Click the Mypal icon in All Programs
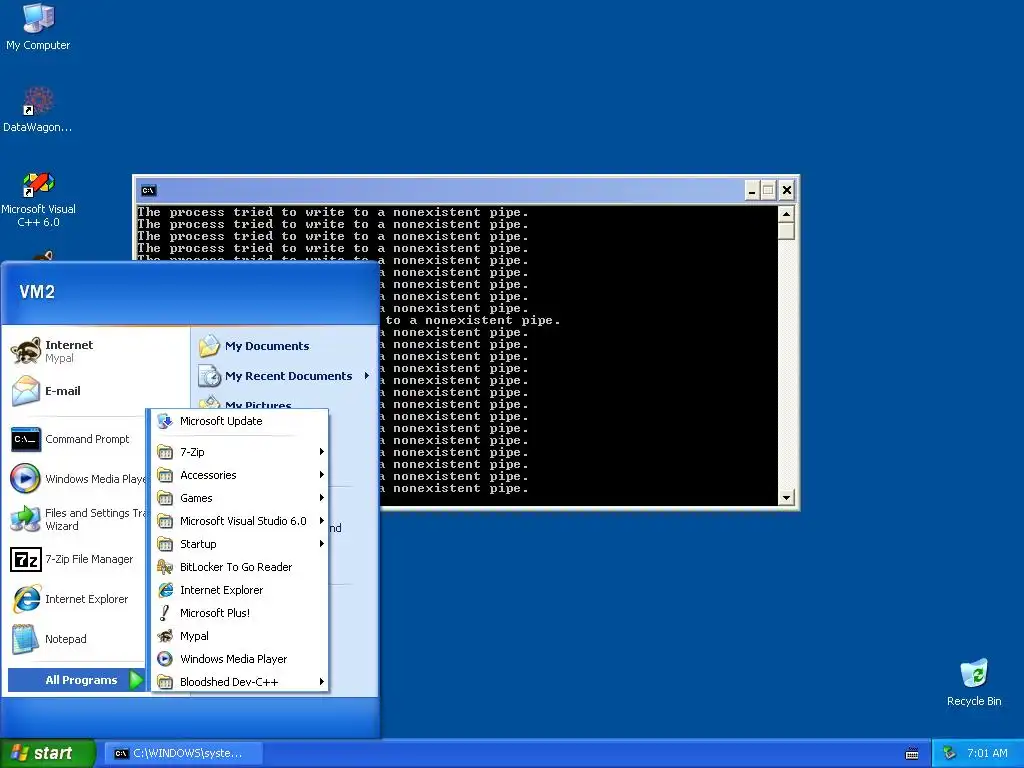Image resolution: width=1024 pixels, height=768 pixels. coord(165,635)
